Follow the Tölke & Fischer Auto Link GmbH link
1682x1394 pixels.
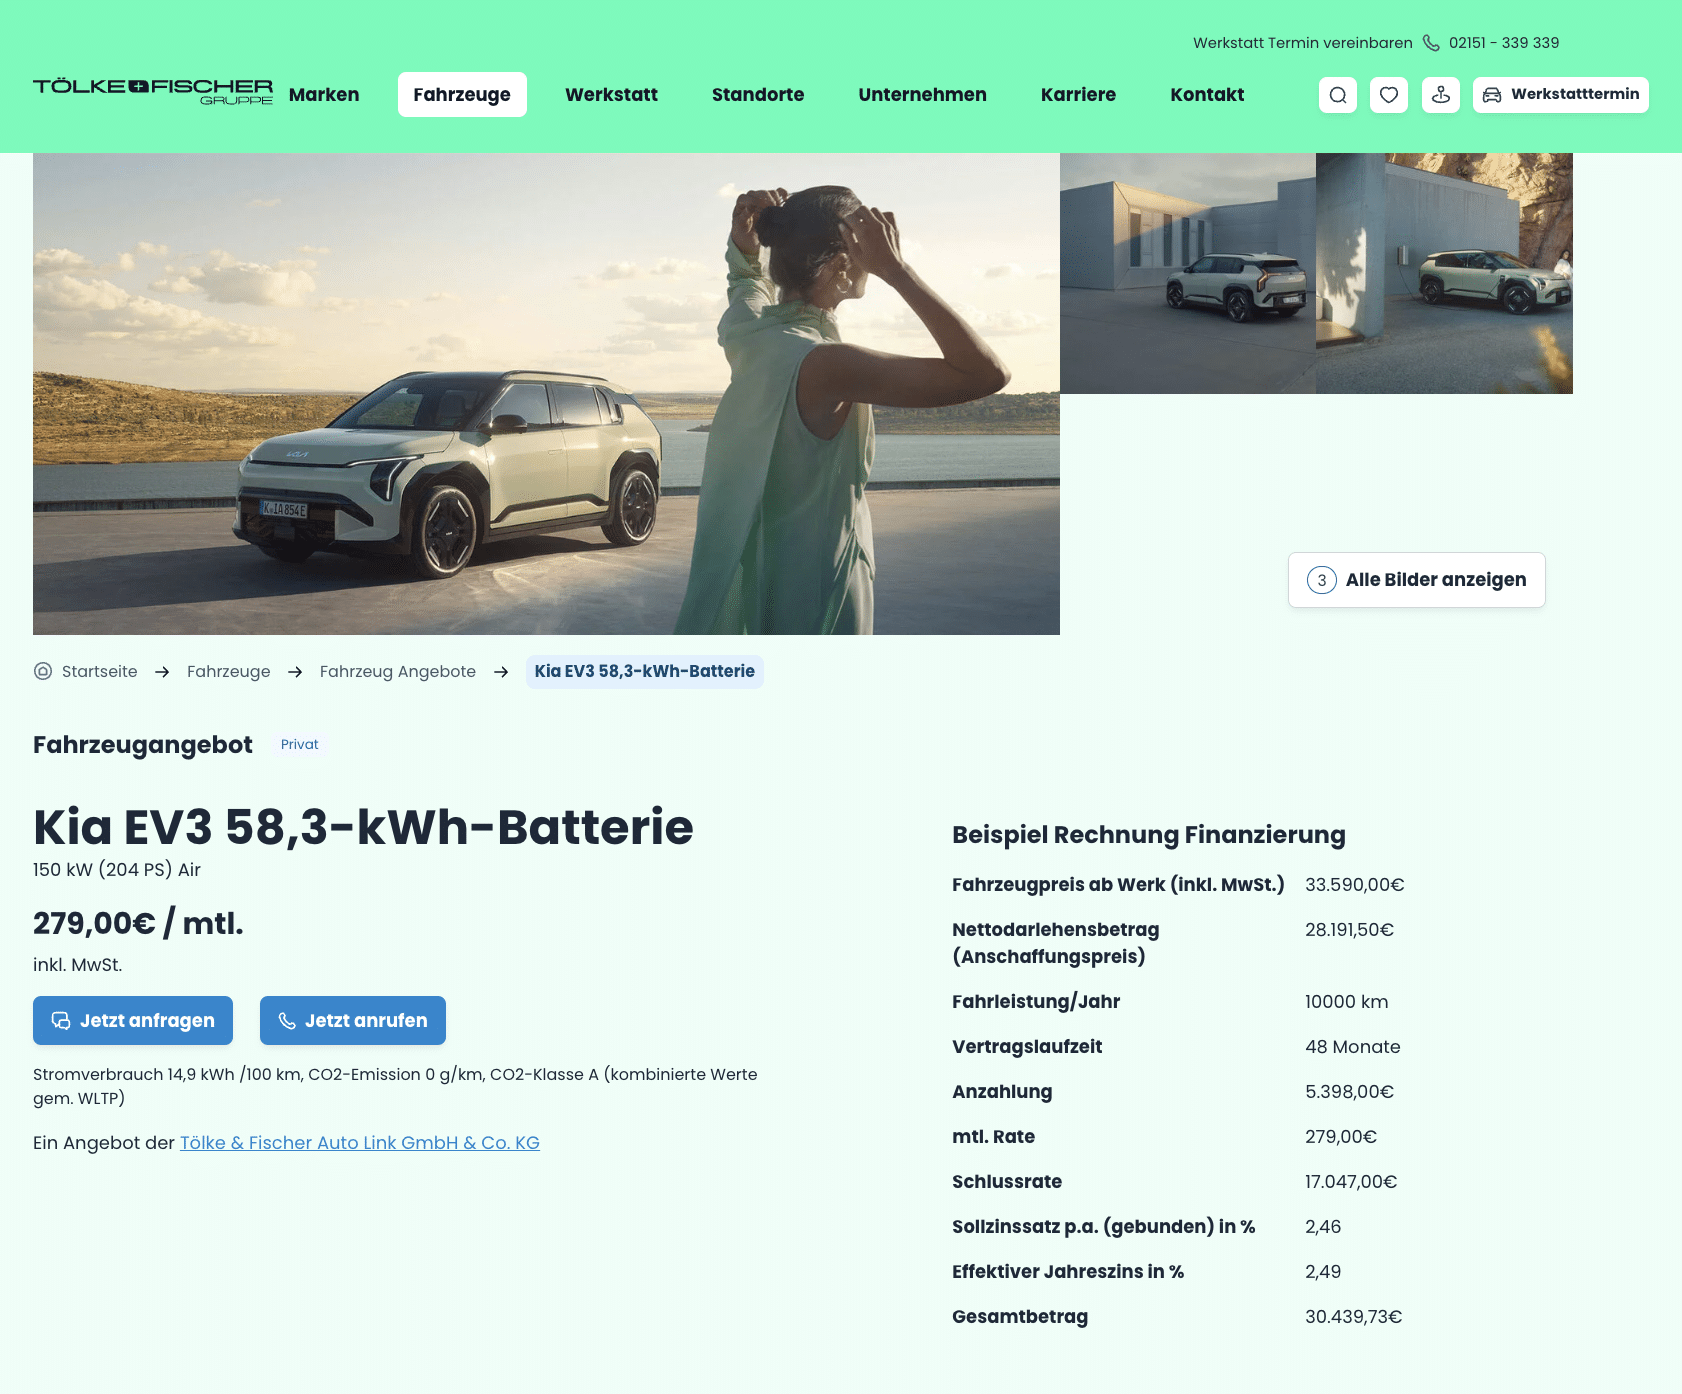[x=360, y=1143]
